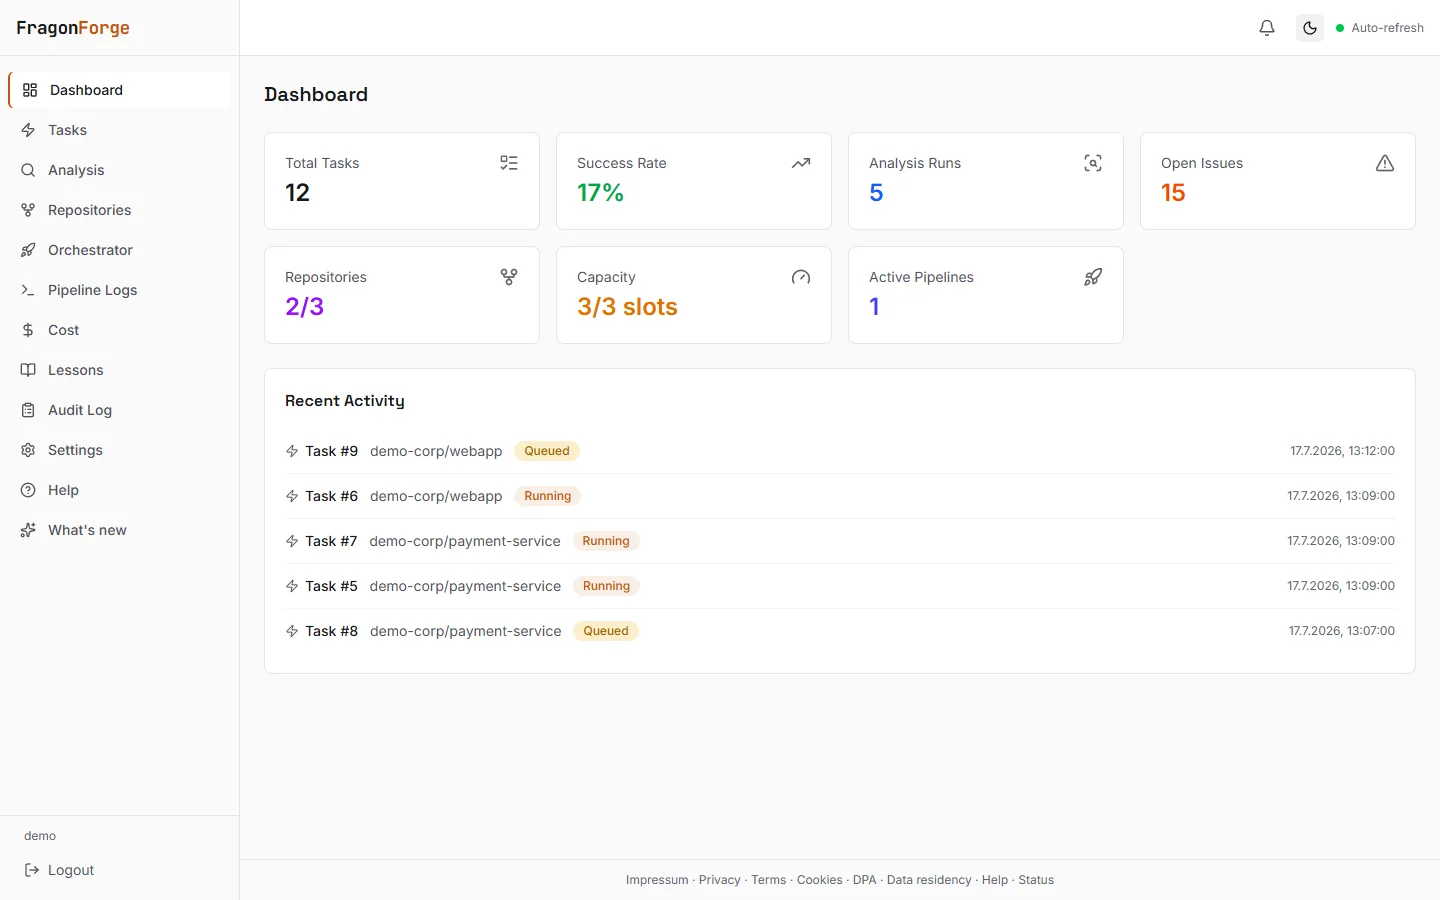Toggle the Auto-refresh indicator
This screenshot has width=1440, height=900.
pos(1380,28)
